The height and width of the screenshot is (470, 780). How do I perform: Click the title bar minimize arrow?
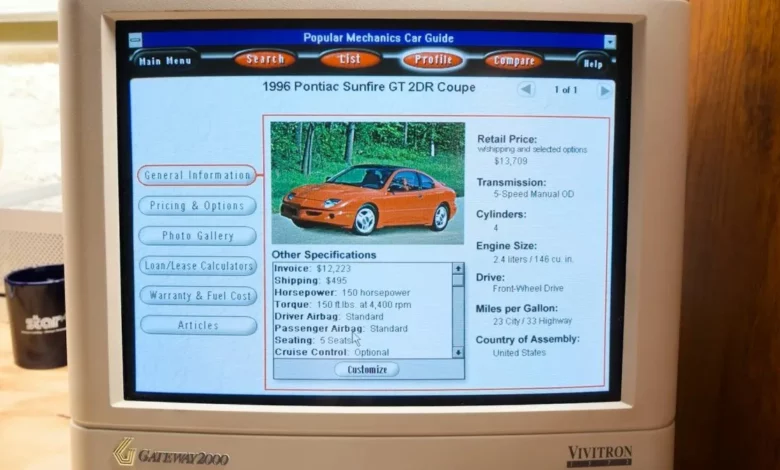coord(610,42)
